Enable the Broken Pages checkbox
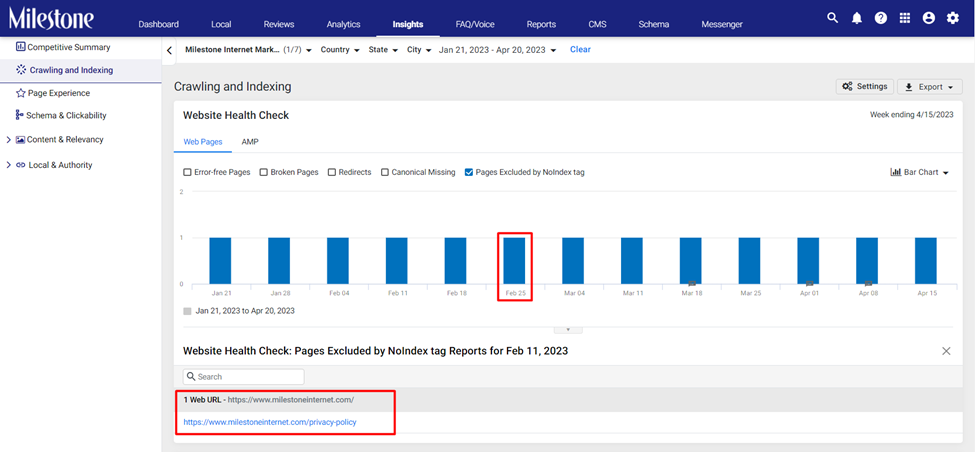Image resolution: width=975 pixels, height=452 pixels. click(263, 172)
